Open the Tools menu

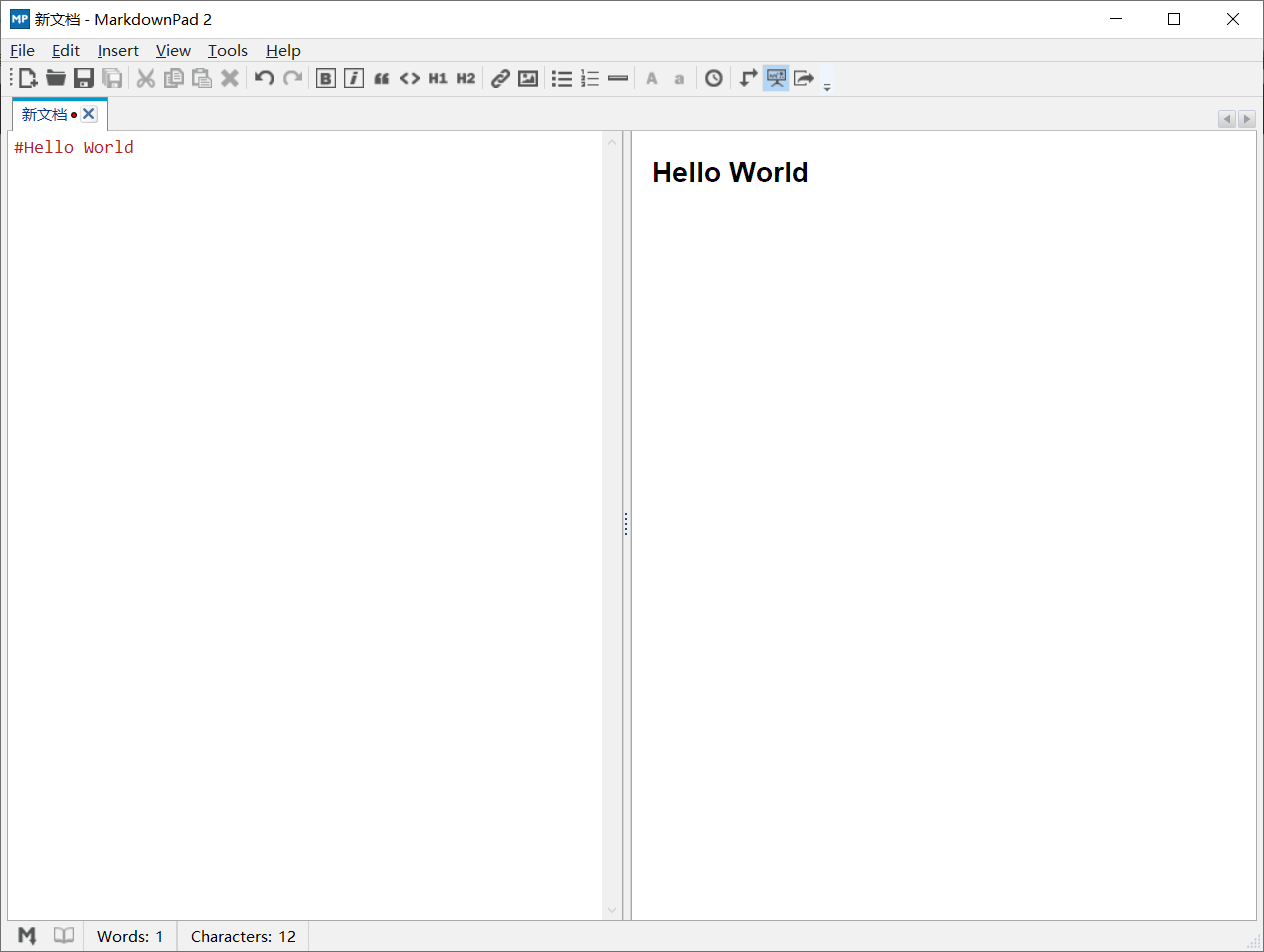[228, 51]
